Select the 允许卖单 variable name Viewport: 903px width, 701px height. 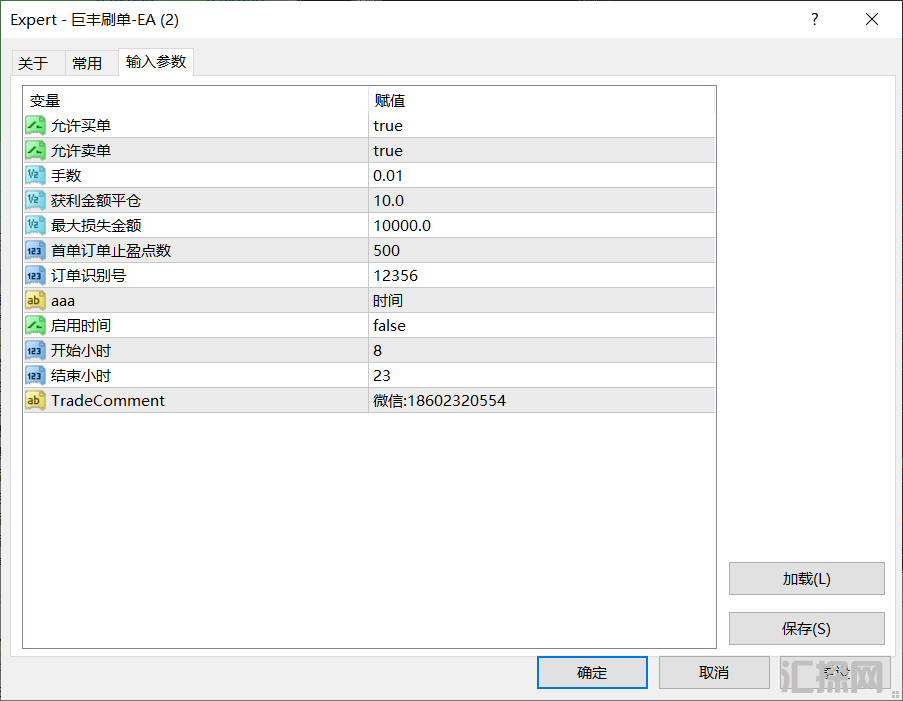click(81, 151)
